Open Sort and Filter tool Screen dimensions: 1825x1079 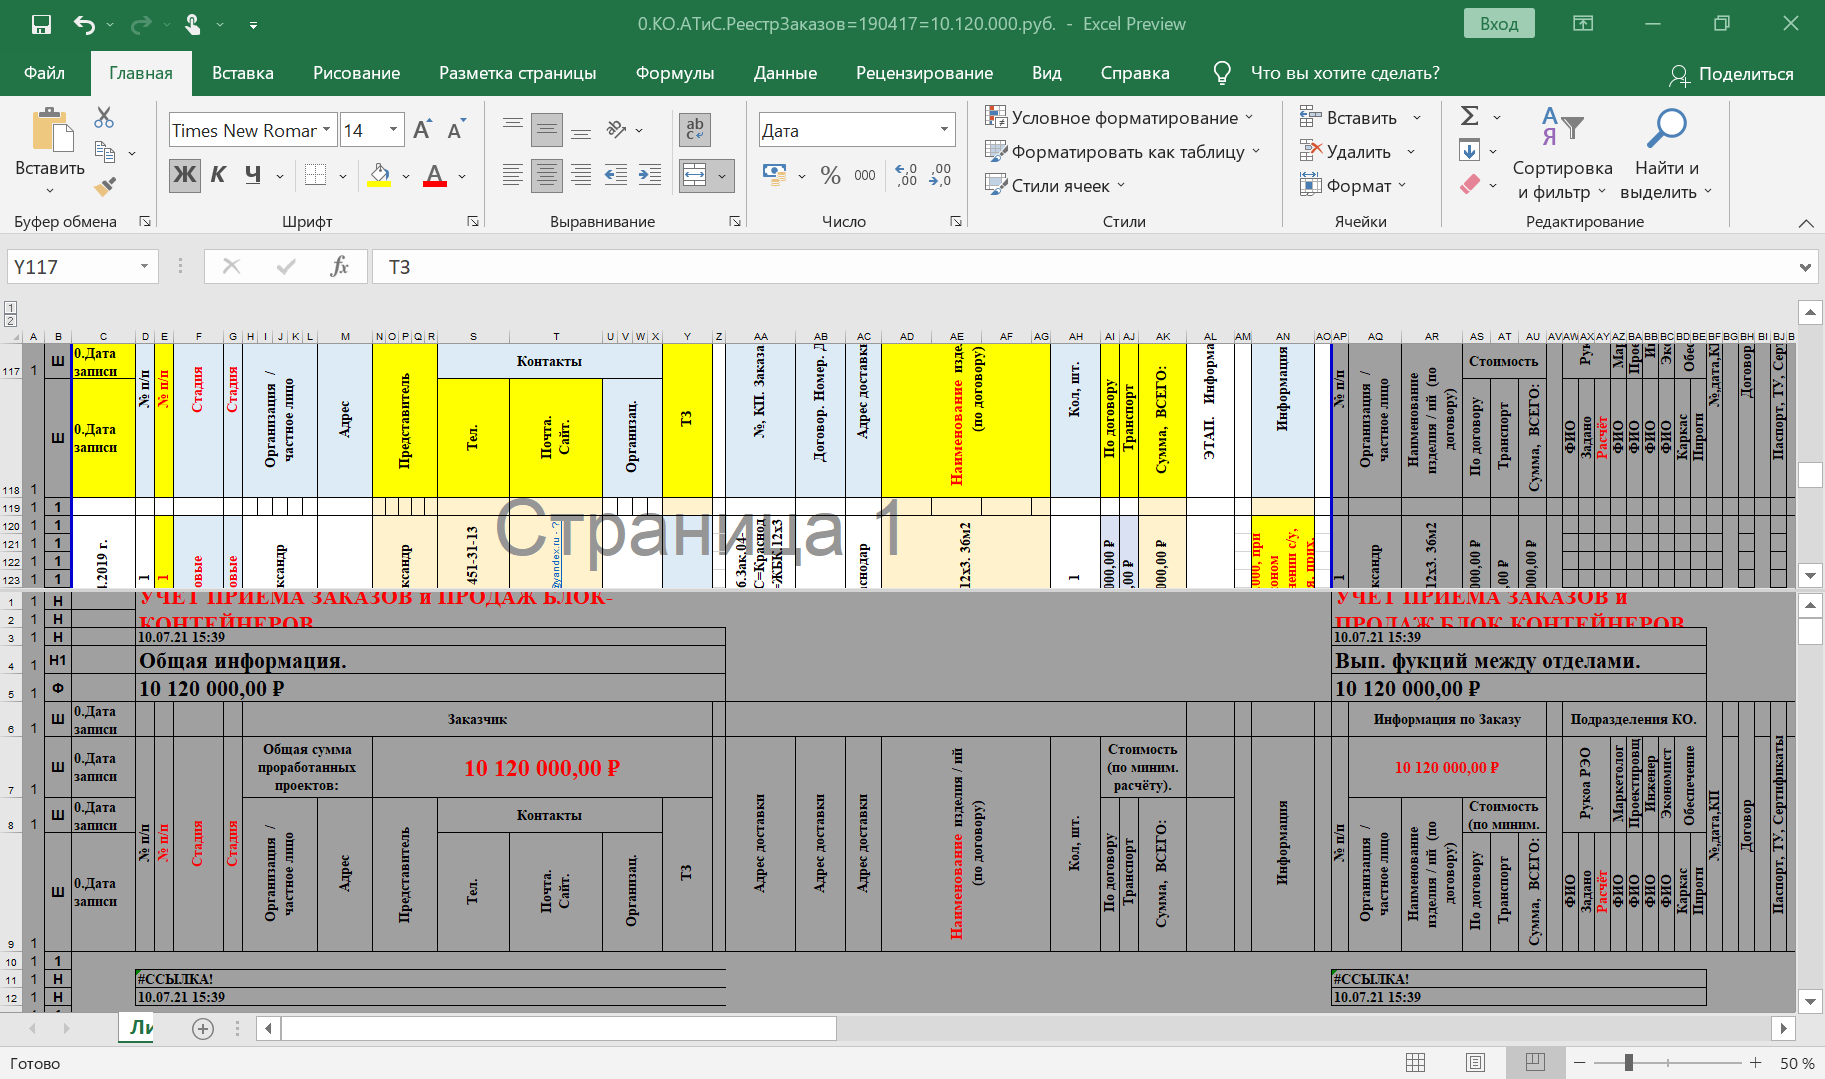1562,153
